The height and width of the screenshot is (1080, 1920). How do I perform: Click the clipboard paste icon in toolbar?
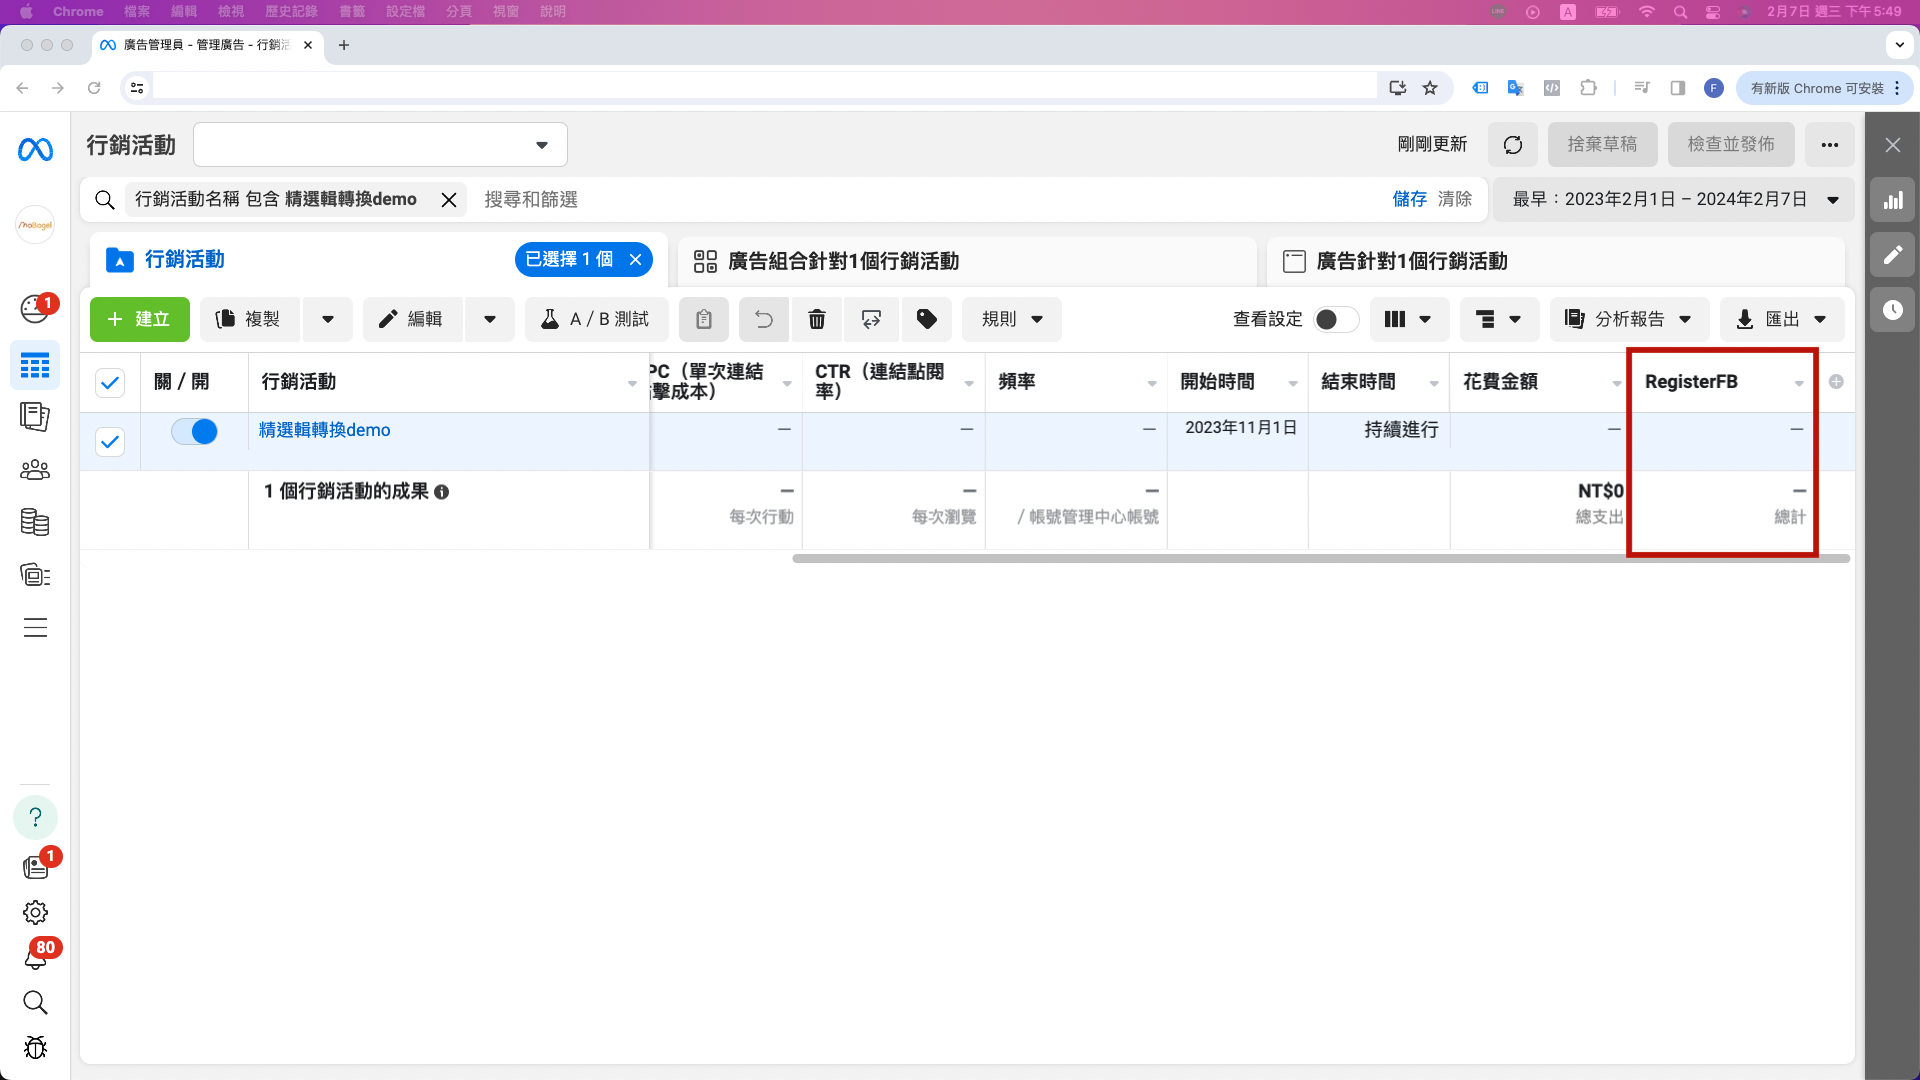[x=704, y=319]
